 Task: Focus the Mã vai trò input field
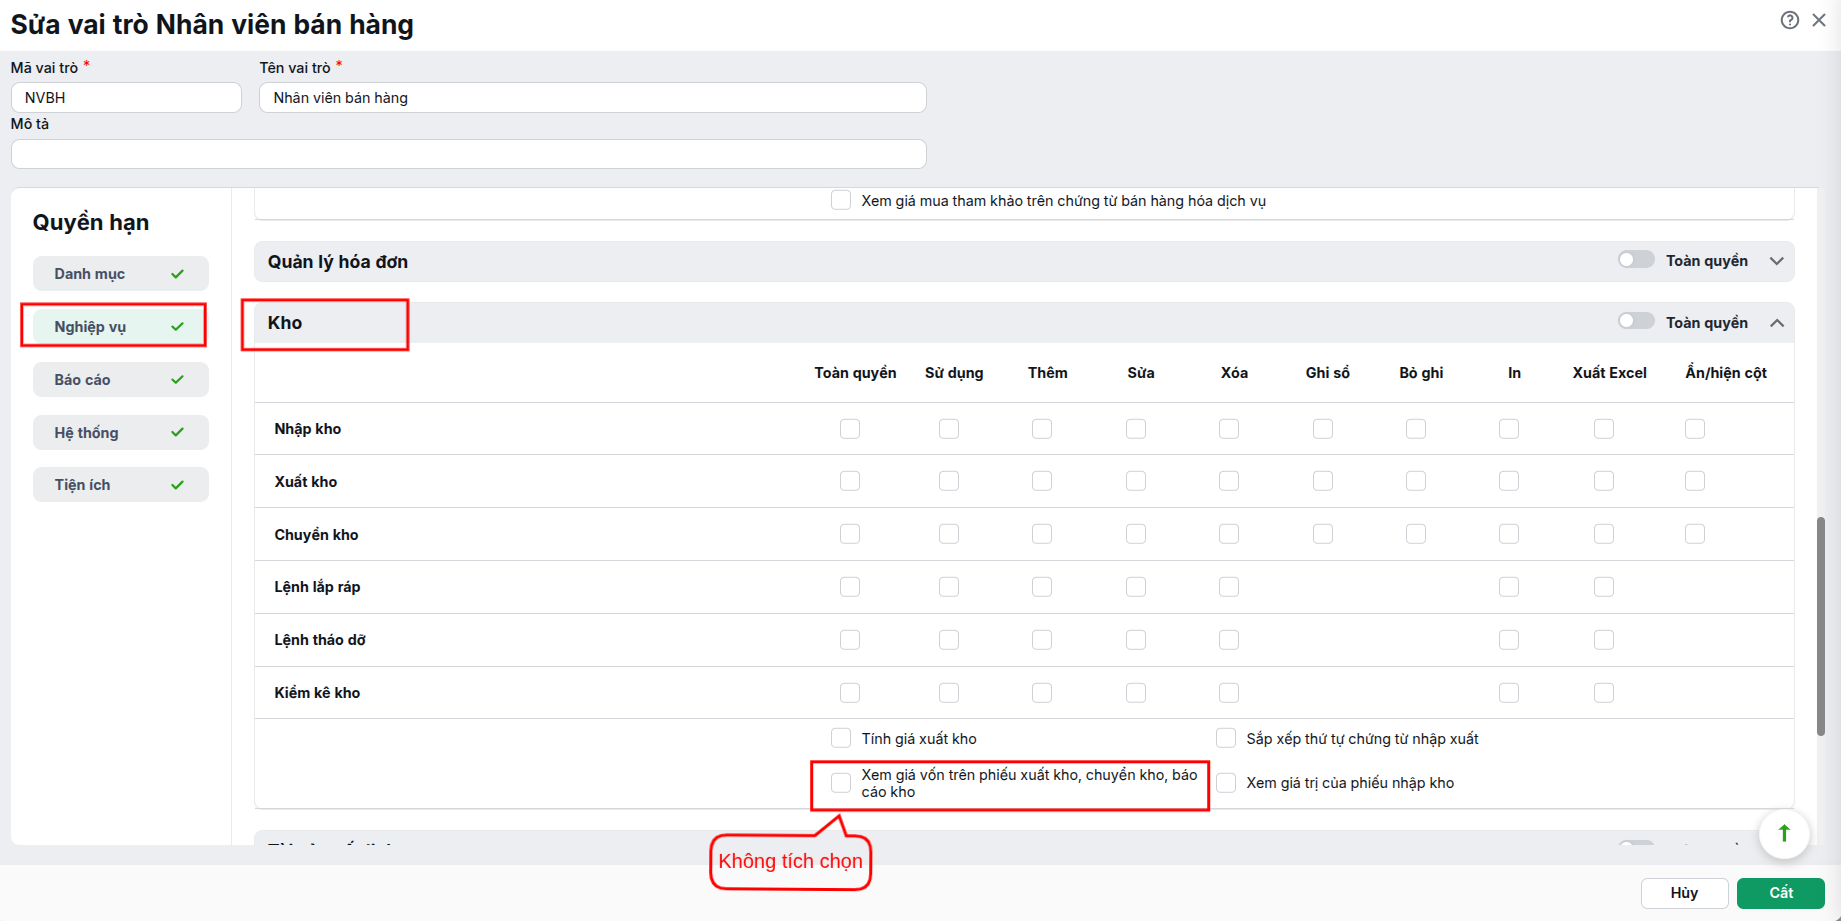(x=126, y=98)
